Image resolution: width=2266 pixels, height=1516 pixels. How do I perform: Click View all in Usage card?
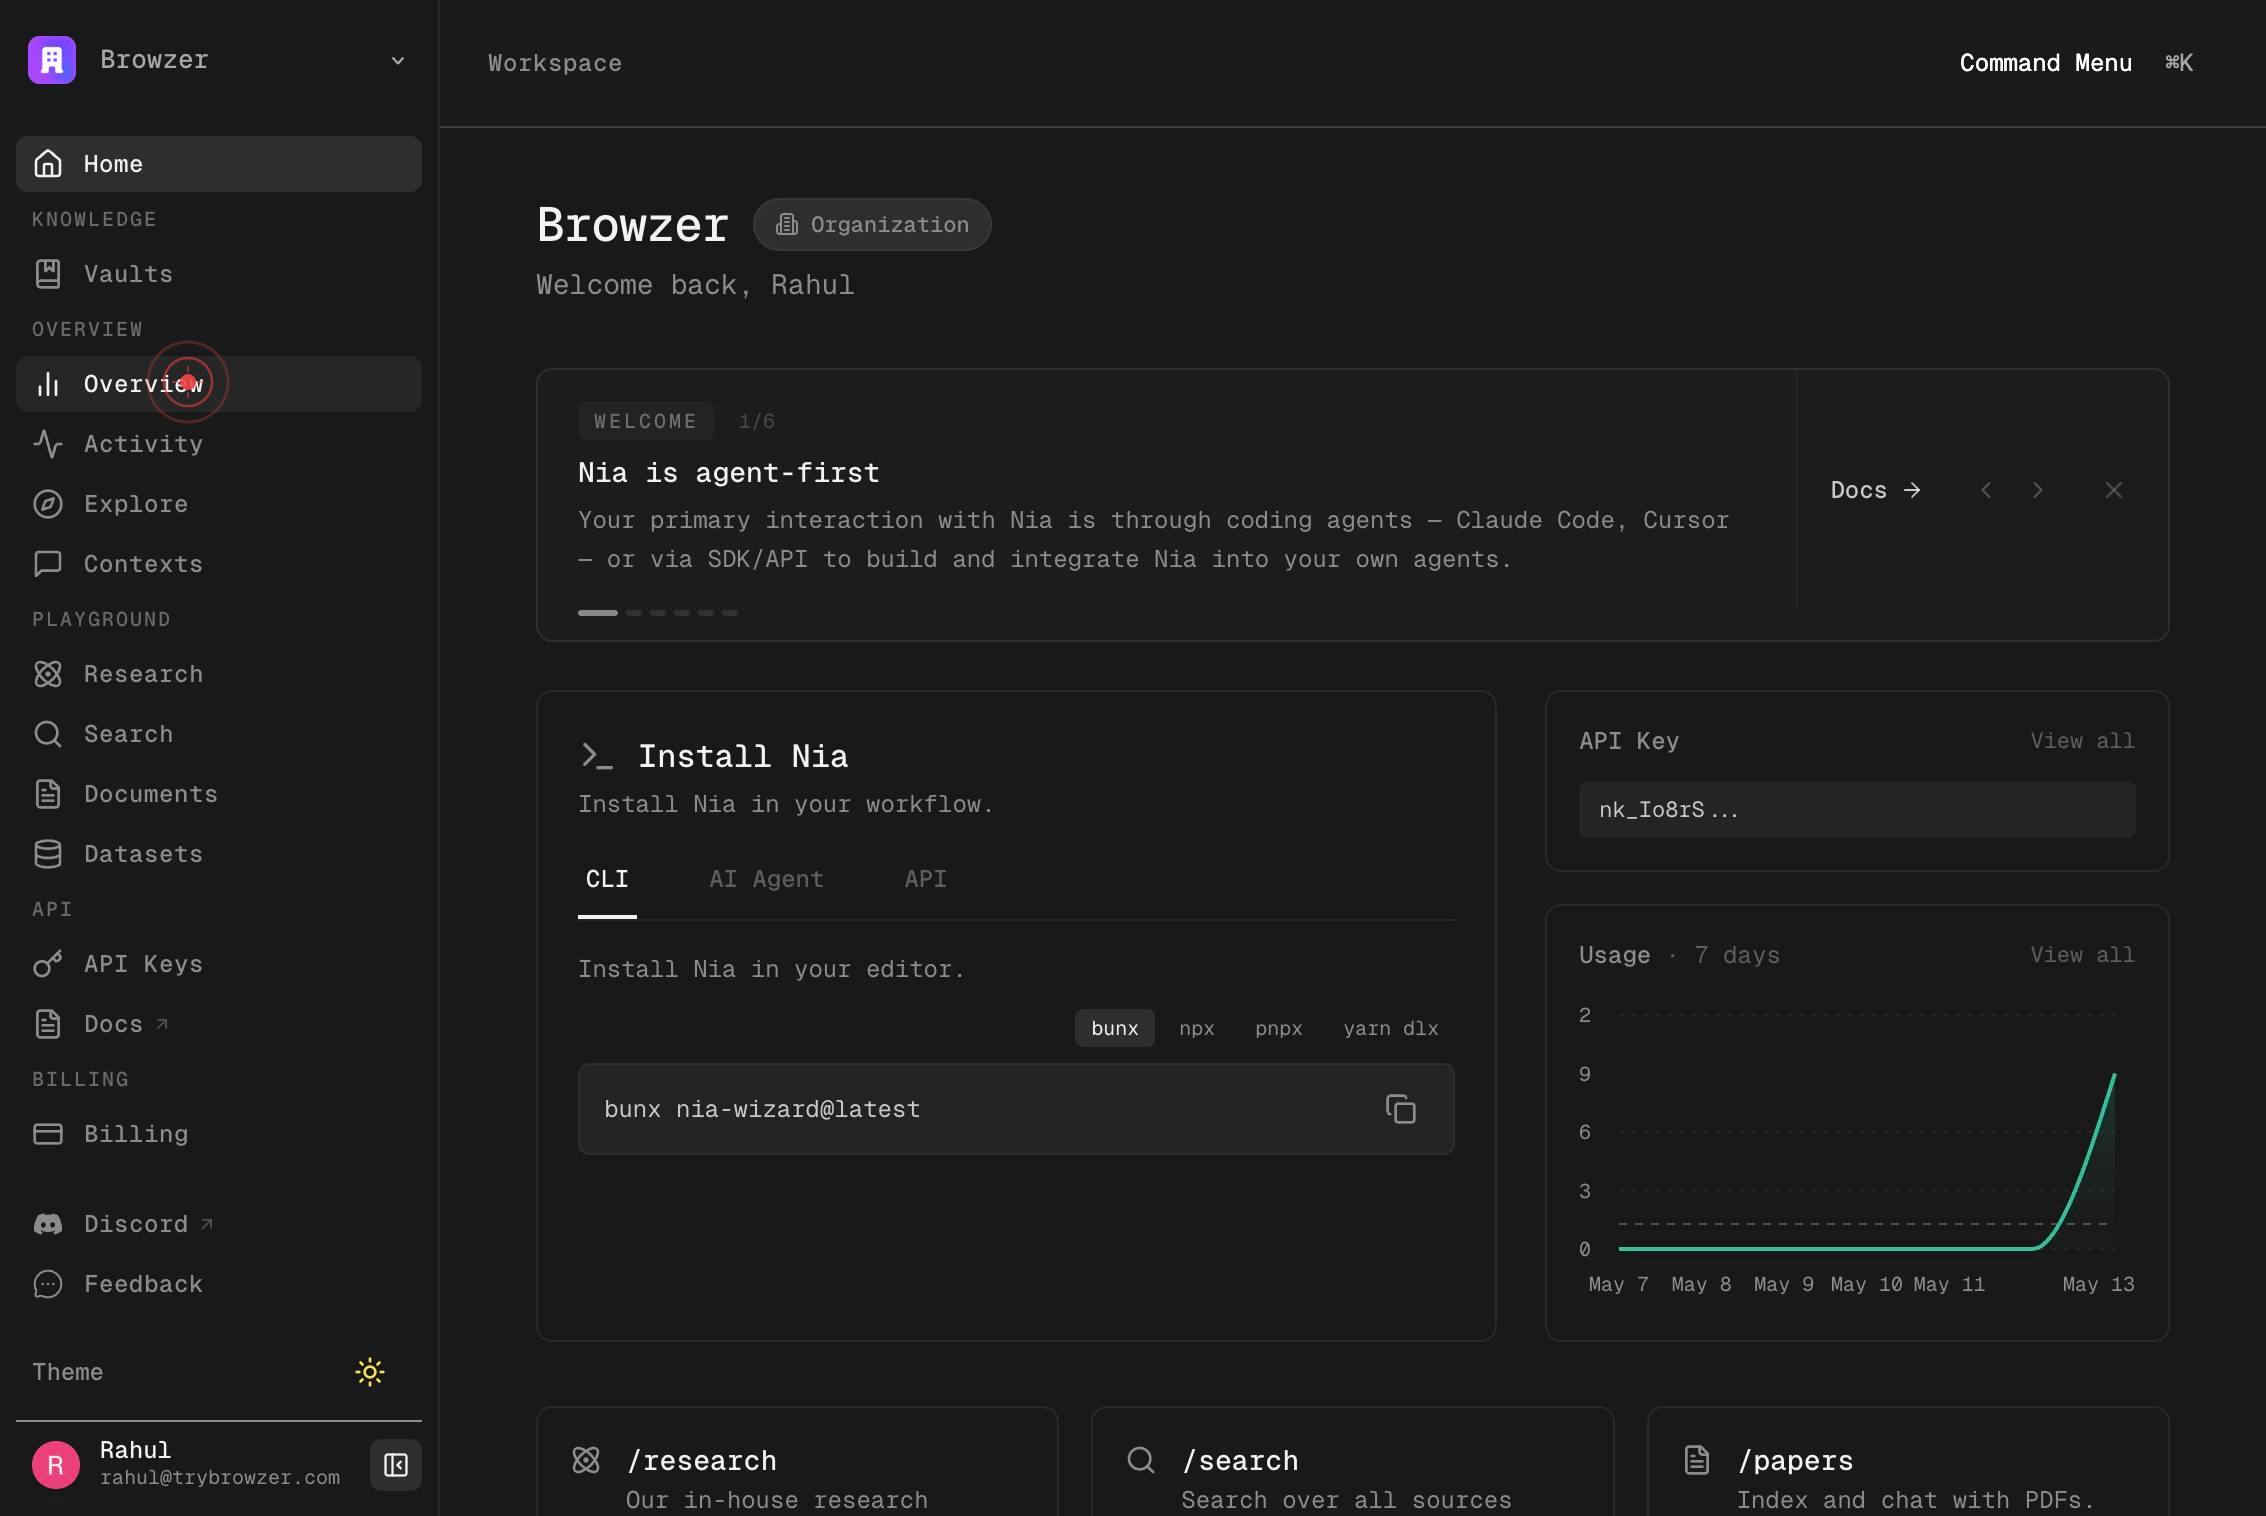tap(2082, 955)
